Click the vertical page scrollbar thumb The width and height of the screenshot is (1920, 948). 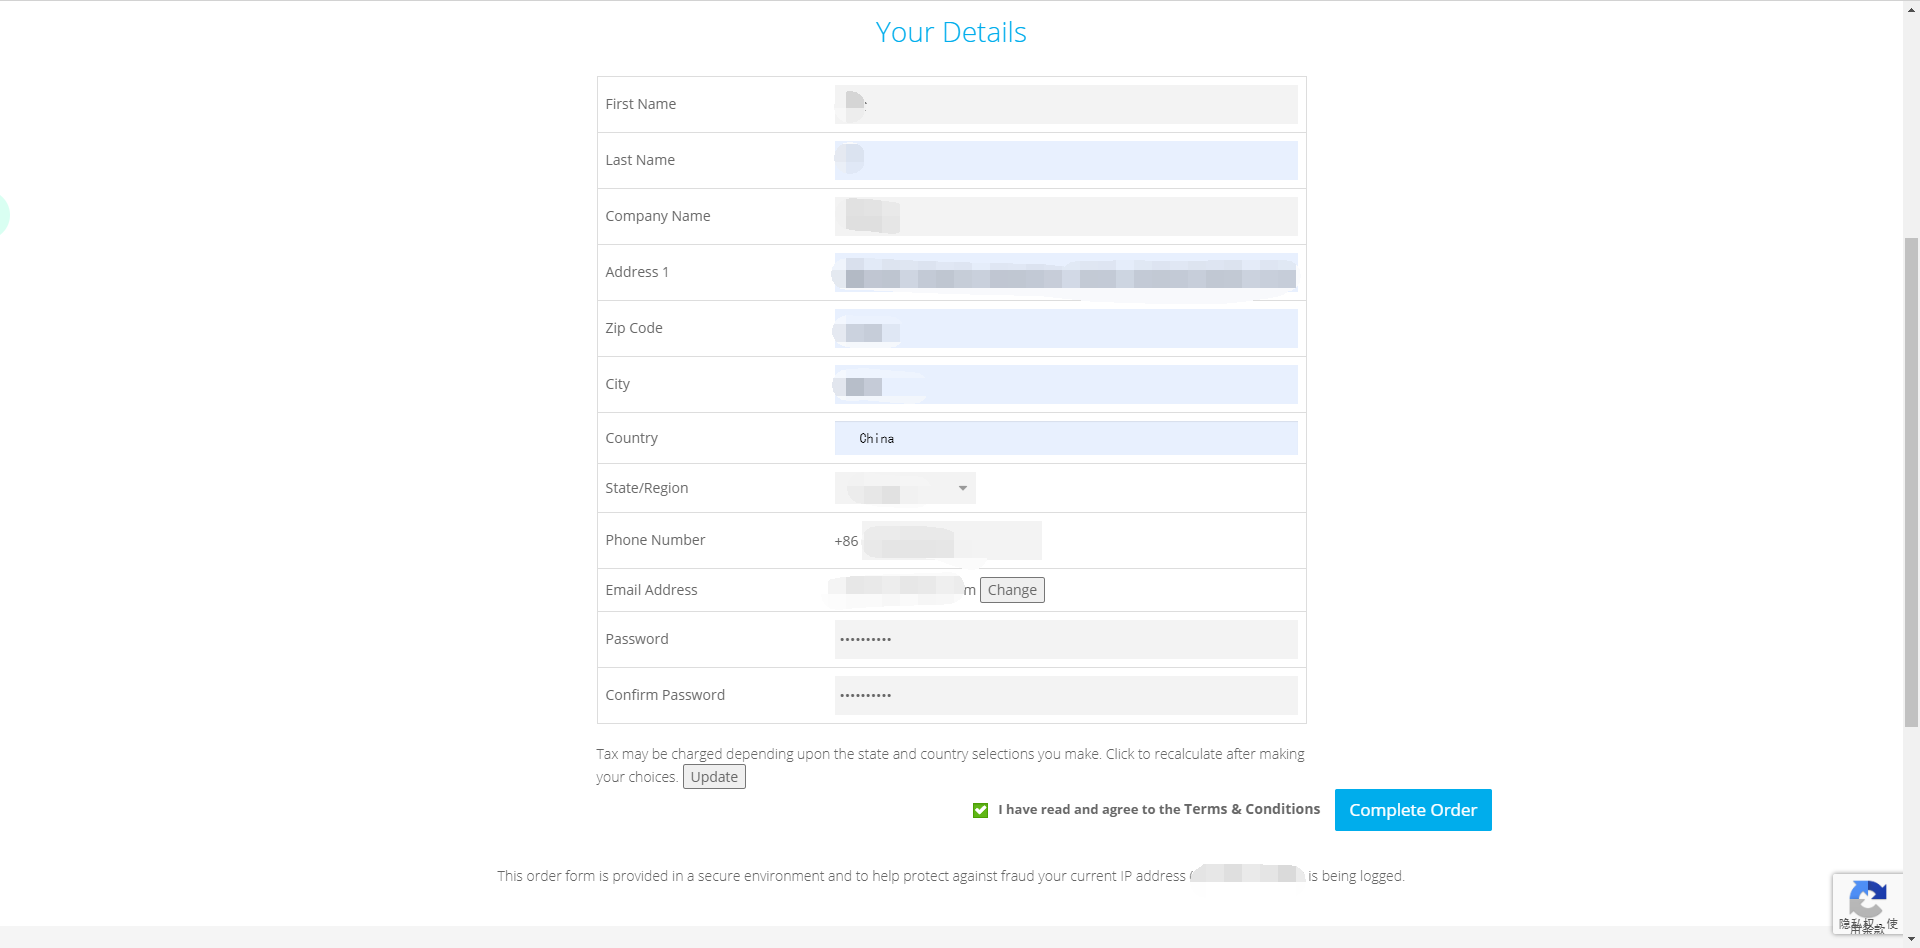(1911, 480)
